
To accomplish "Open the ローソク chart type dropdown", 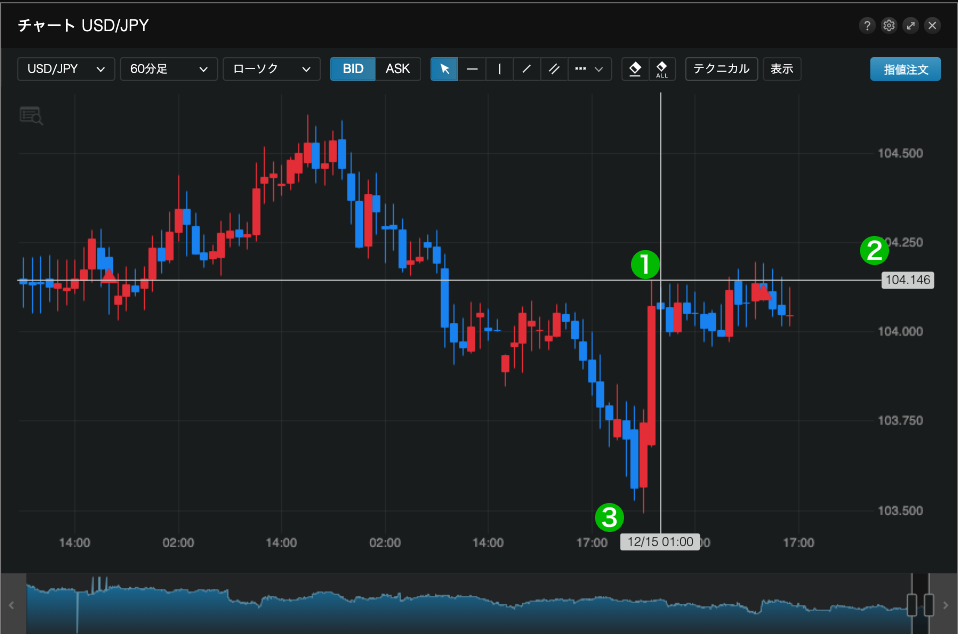I will 271,69.
